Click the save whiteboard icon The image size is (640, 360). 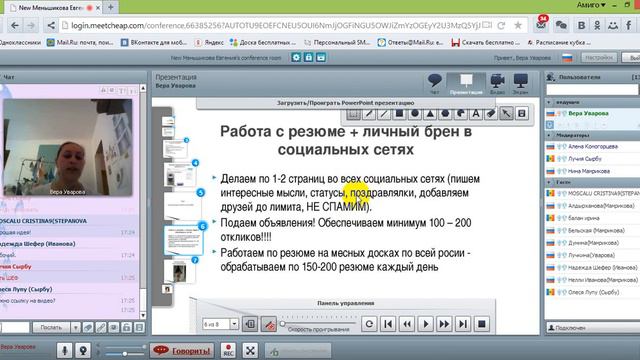pyautogui.click(x=522, y=113)
